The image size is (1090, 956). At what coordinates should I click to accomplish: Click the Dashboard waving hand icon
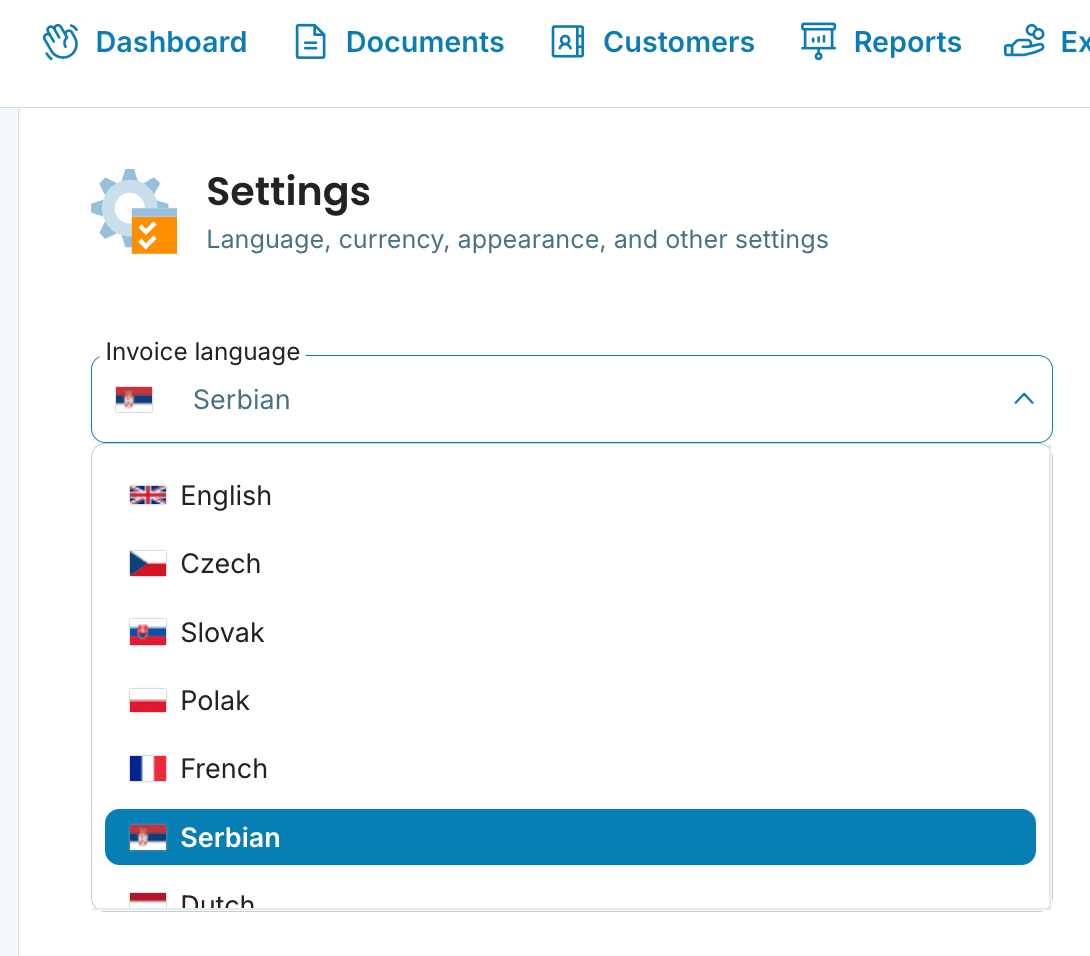point(60,42)
